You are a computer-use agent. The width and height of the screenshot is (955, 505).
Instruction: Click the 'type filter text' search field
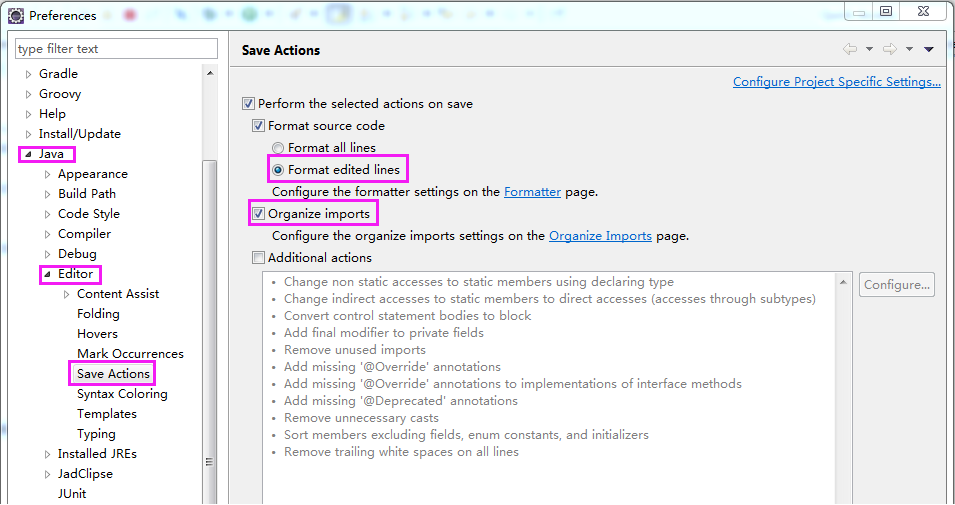(116, 49)
